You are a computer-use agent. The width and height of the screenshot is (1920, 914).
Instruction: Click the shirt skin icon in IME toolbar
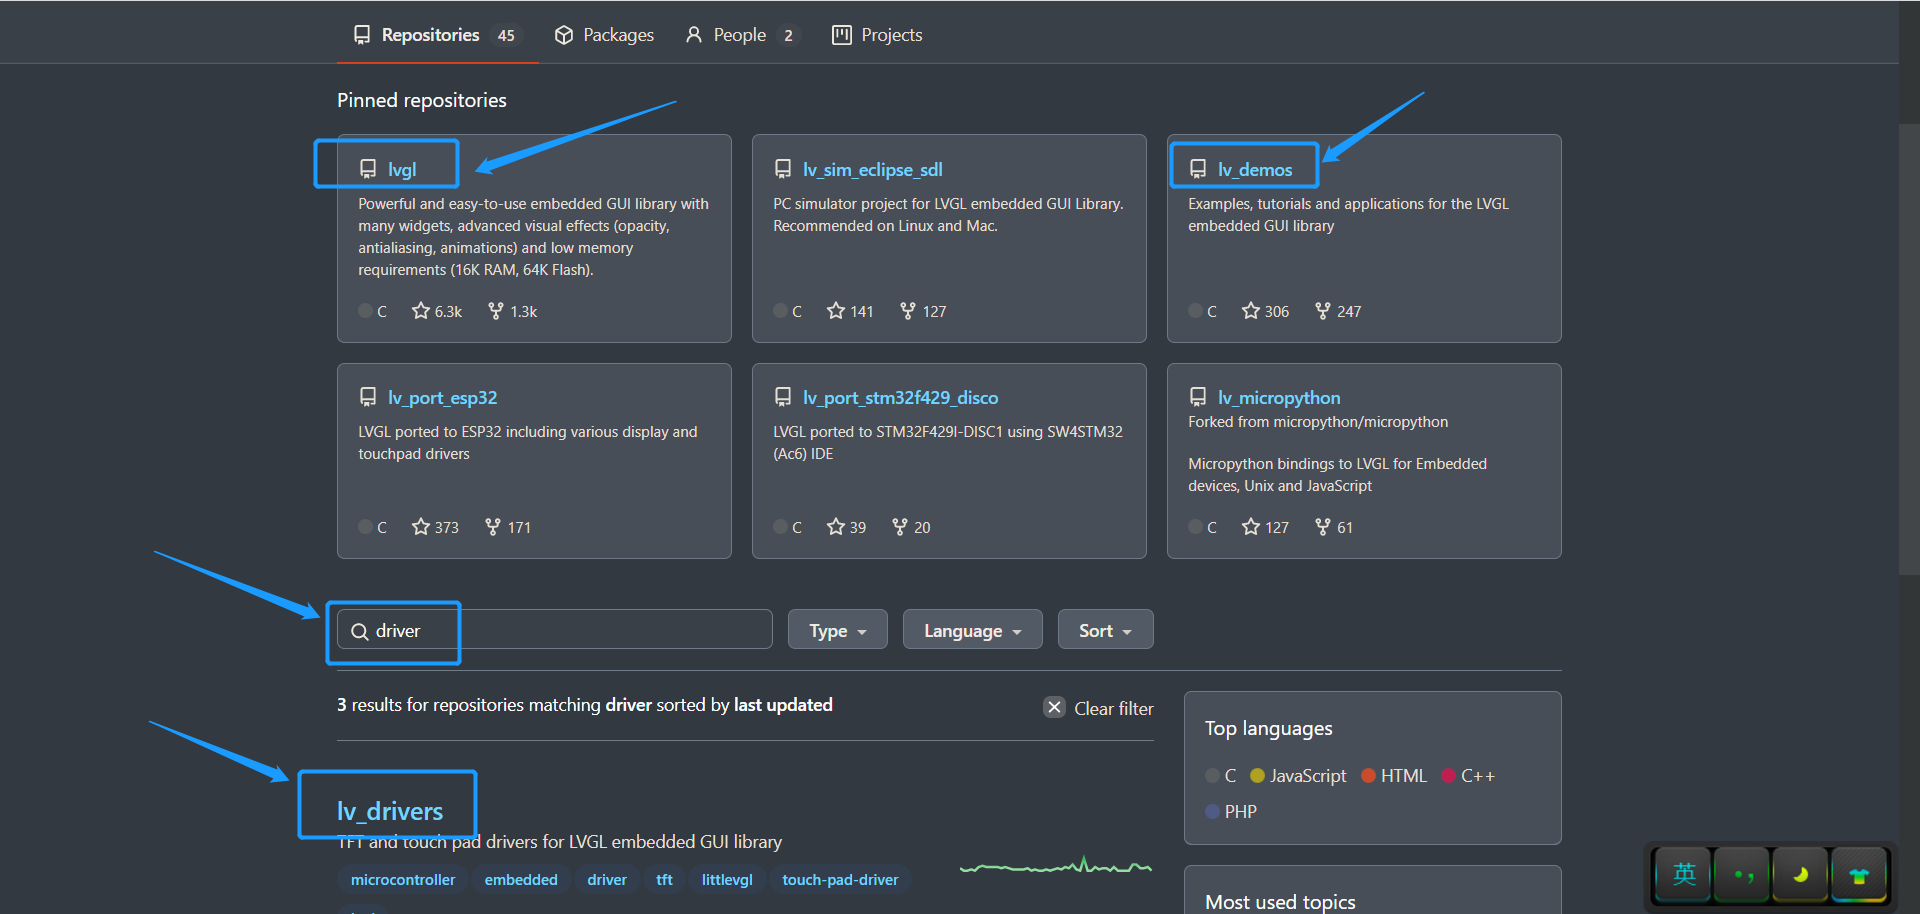(1858, 876)
